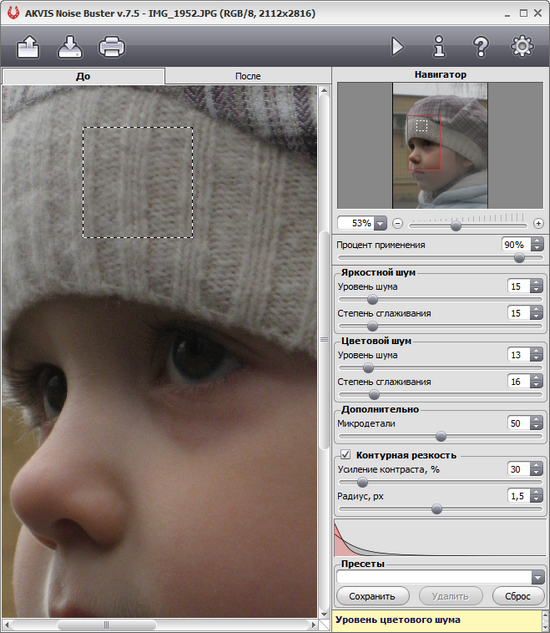This screenshot has width=550, height=633.
Task: Open help with the question mark icon
Action: (481, 46)
